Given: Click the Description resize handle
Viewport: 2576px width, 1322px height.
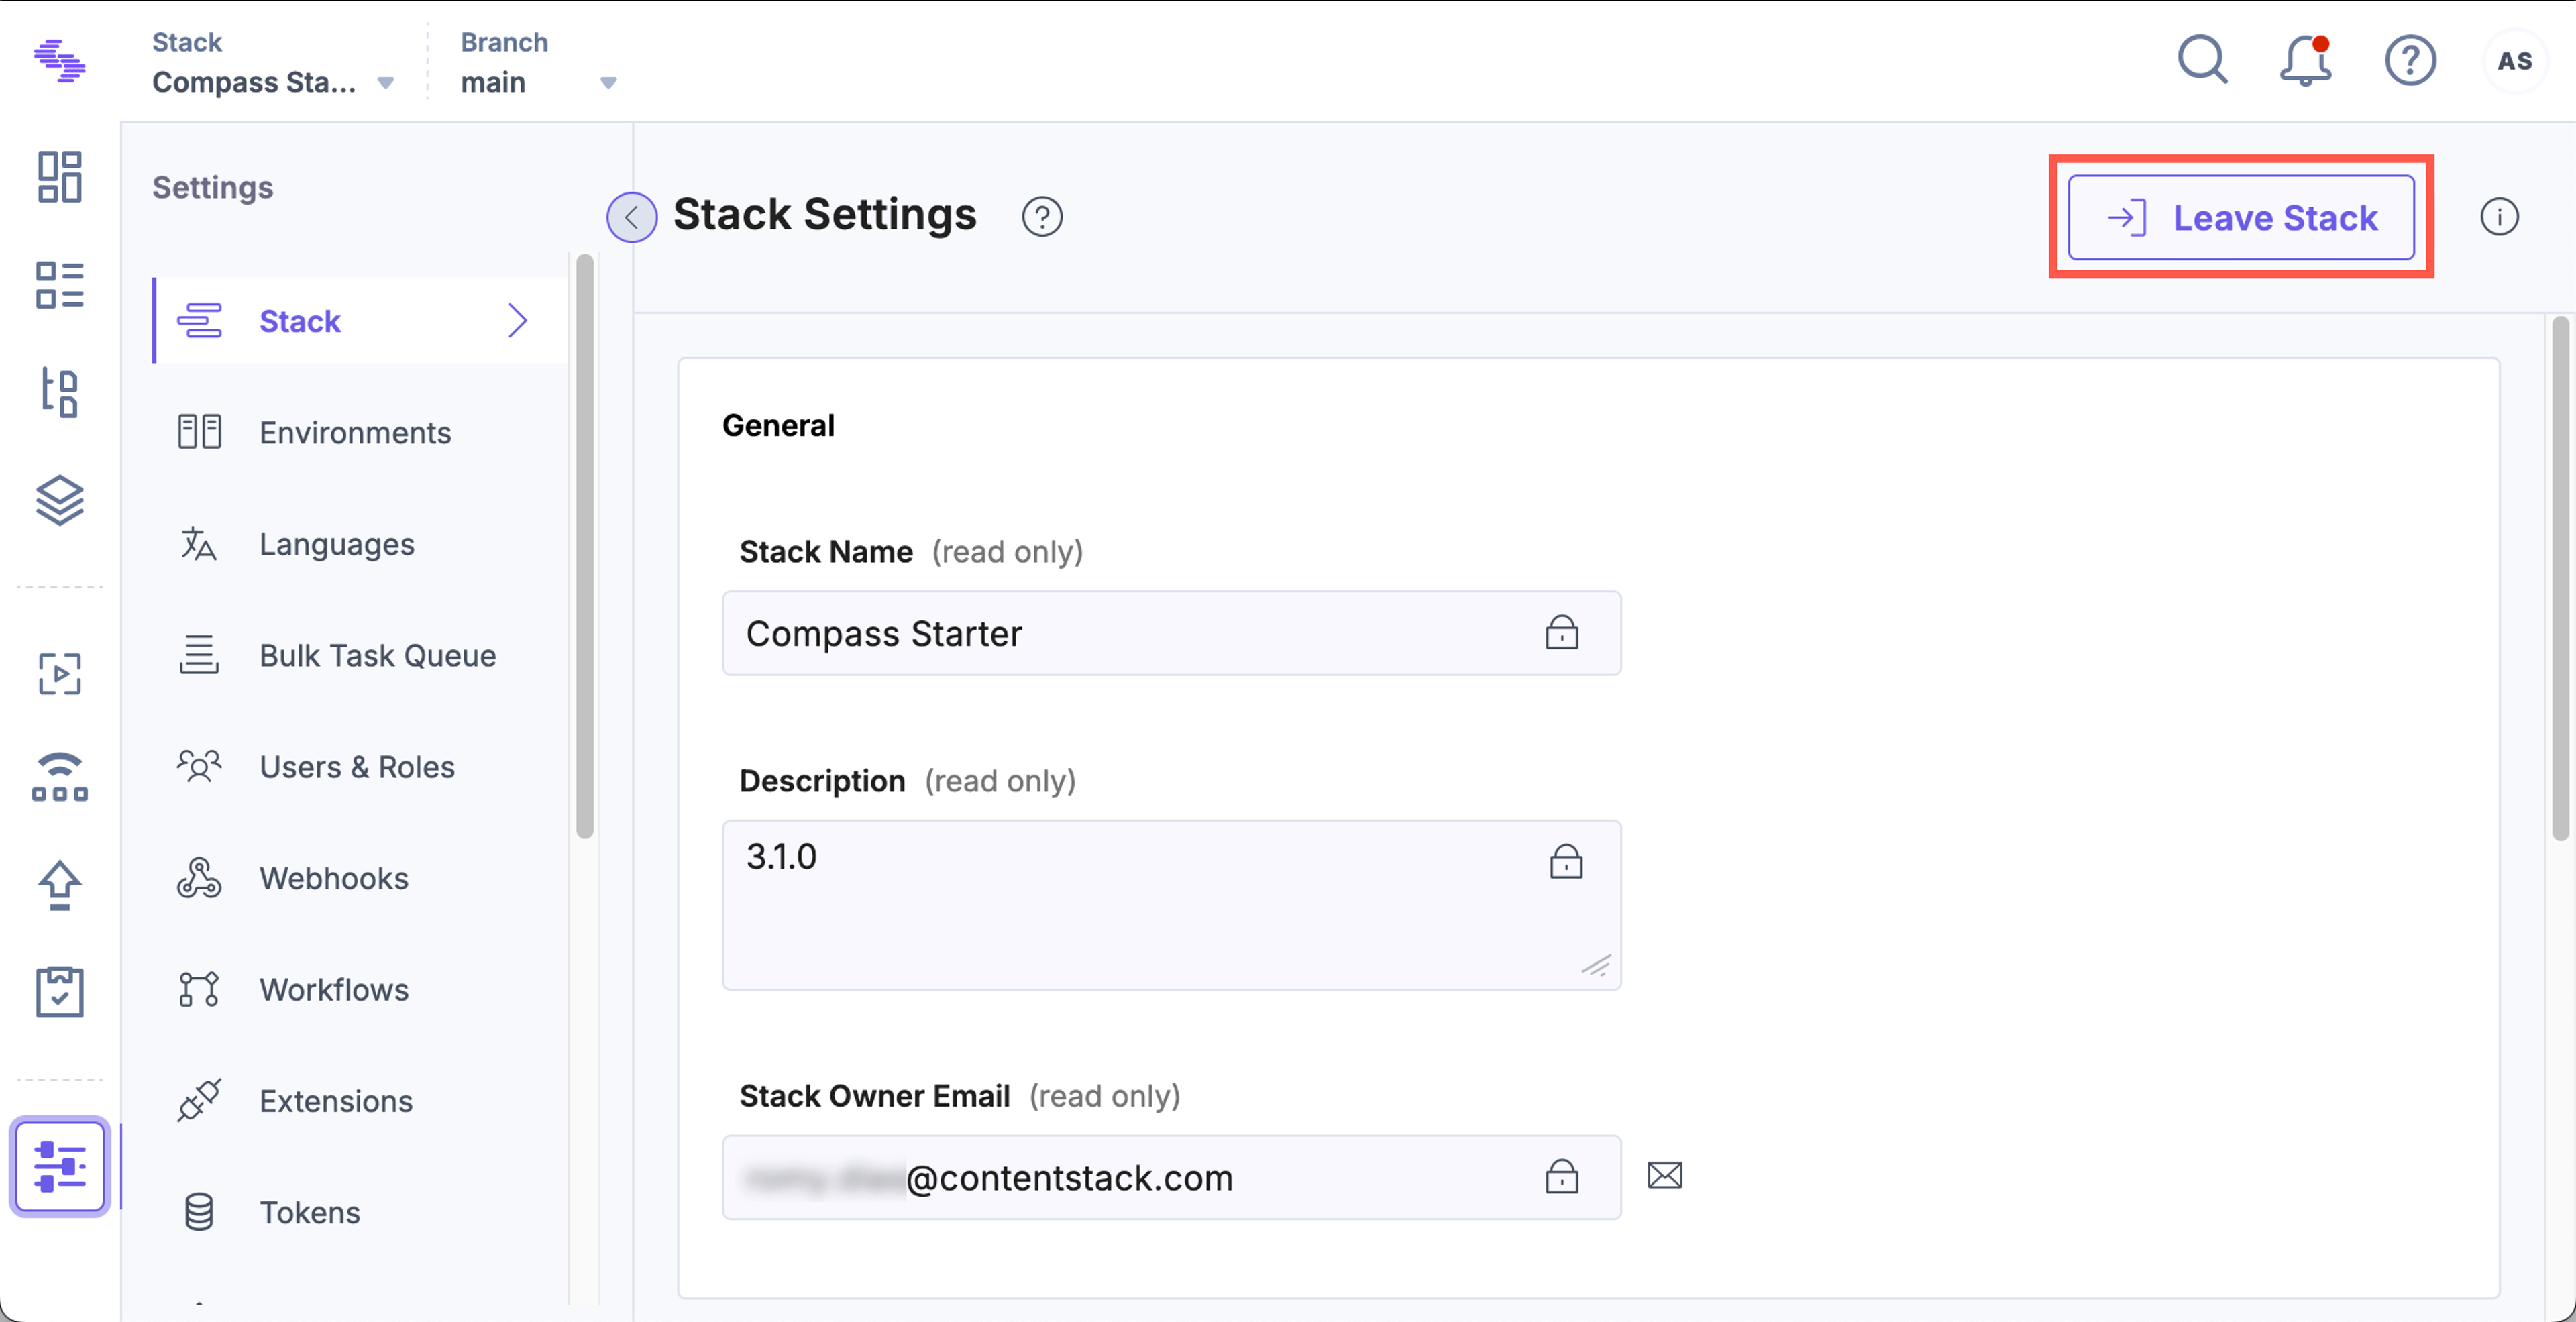Looking at the screenshot, I should click(1596, 965).
